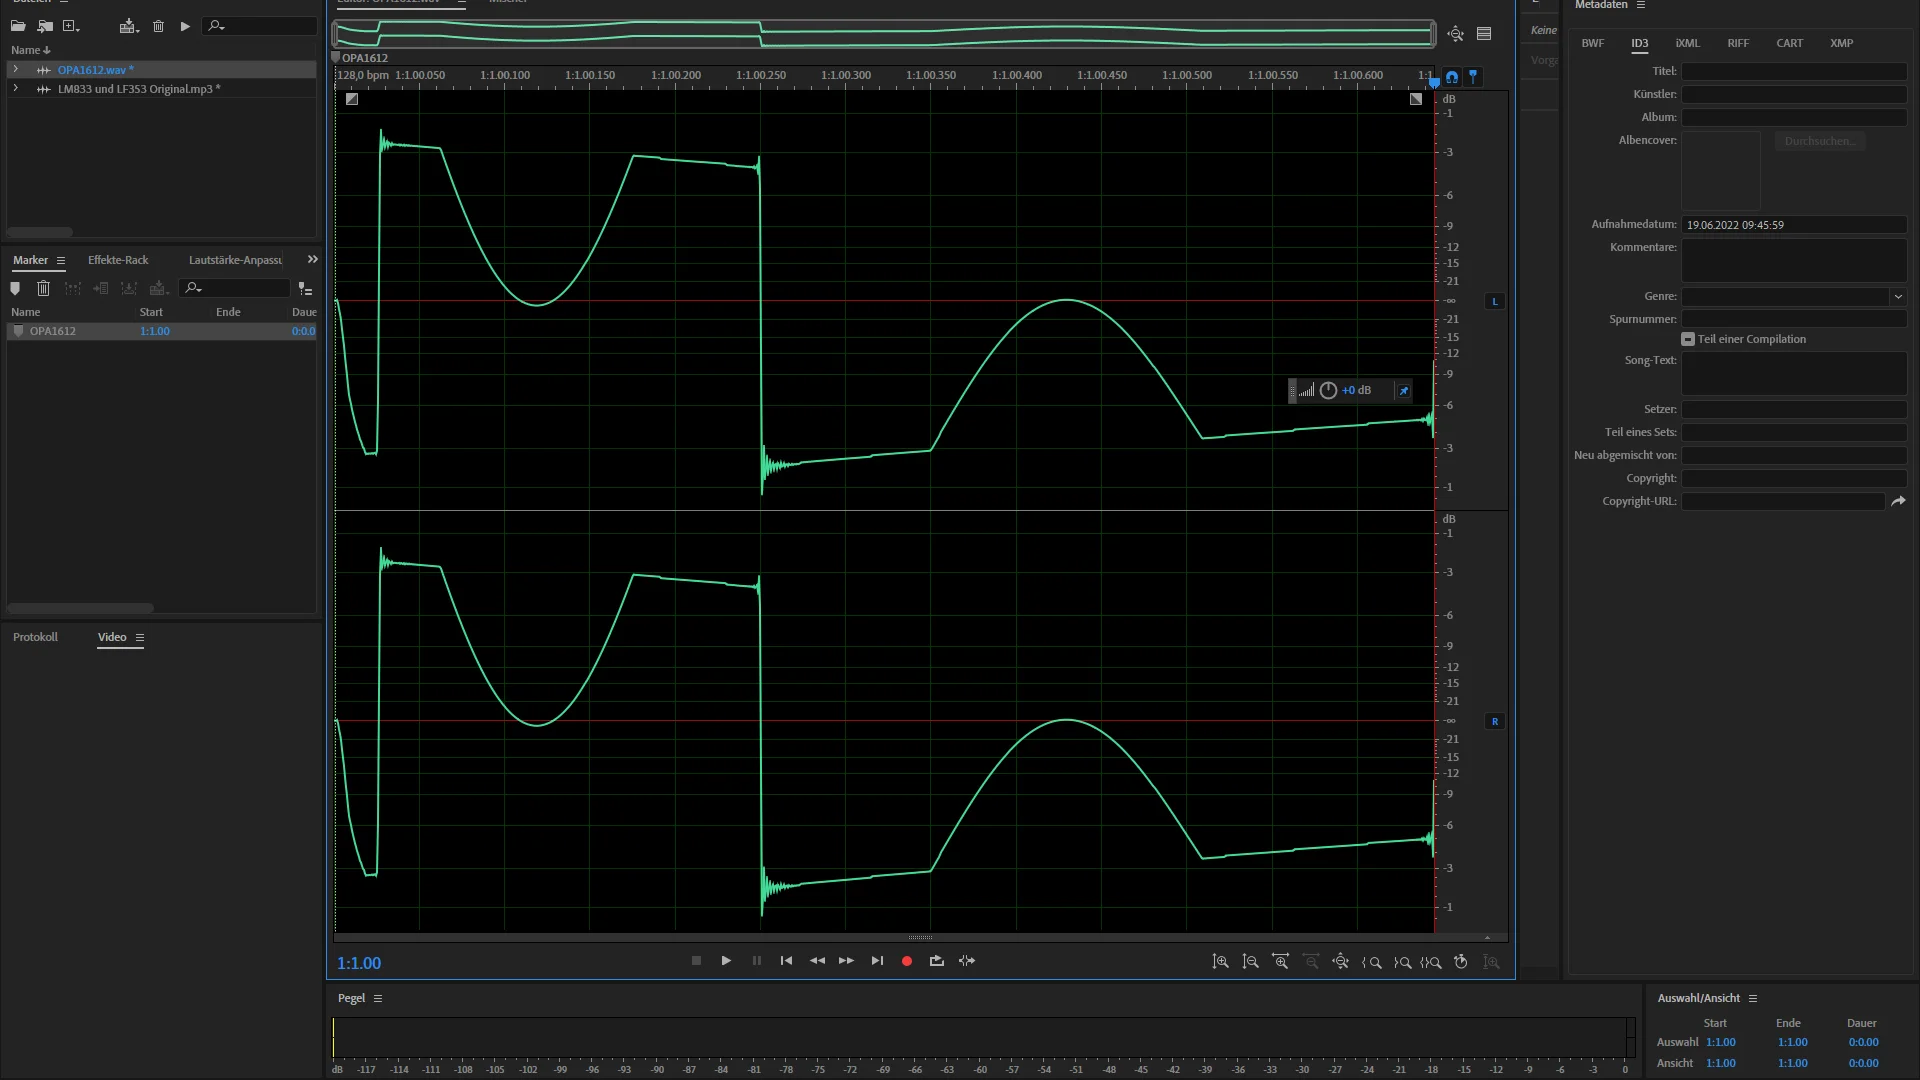1920x1080 pixels.
Task: Expand the OPA1612.wav file entry
Action: click(15, 70)
